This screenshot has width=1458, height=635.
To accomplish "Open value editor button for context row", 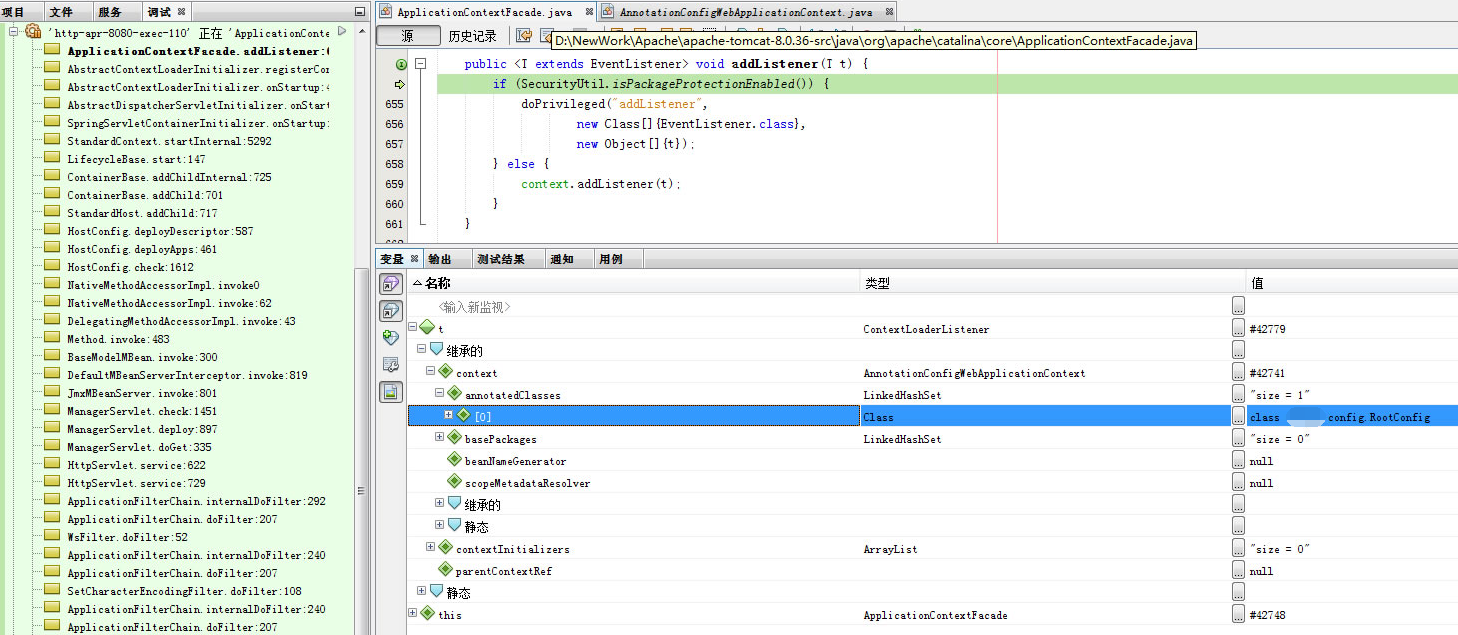I will (1238, 372).
